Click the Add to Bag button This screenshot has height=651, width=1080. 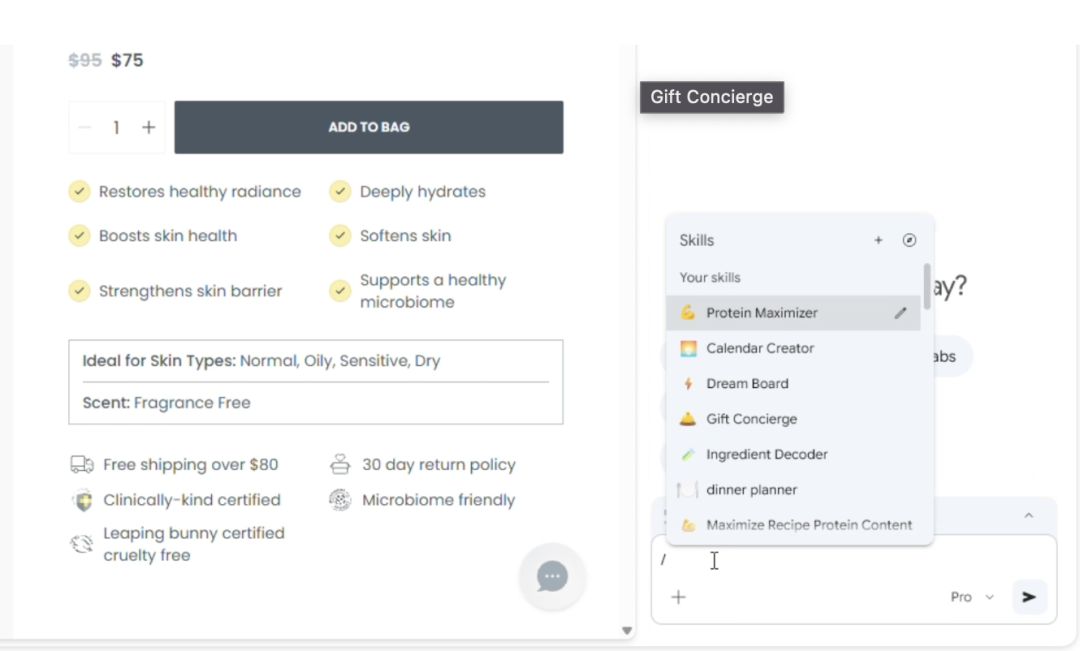(368, 127)
